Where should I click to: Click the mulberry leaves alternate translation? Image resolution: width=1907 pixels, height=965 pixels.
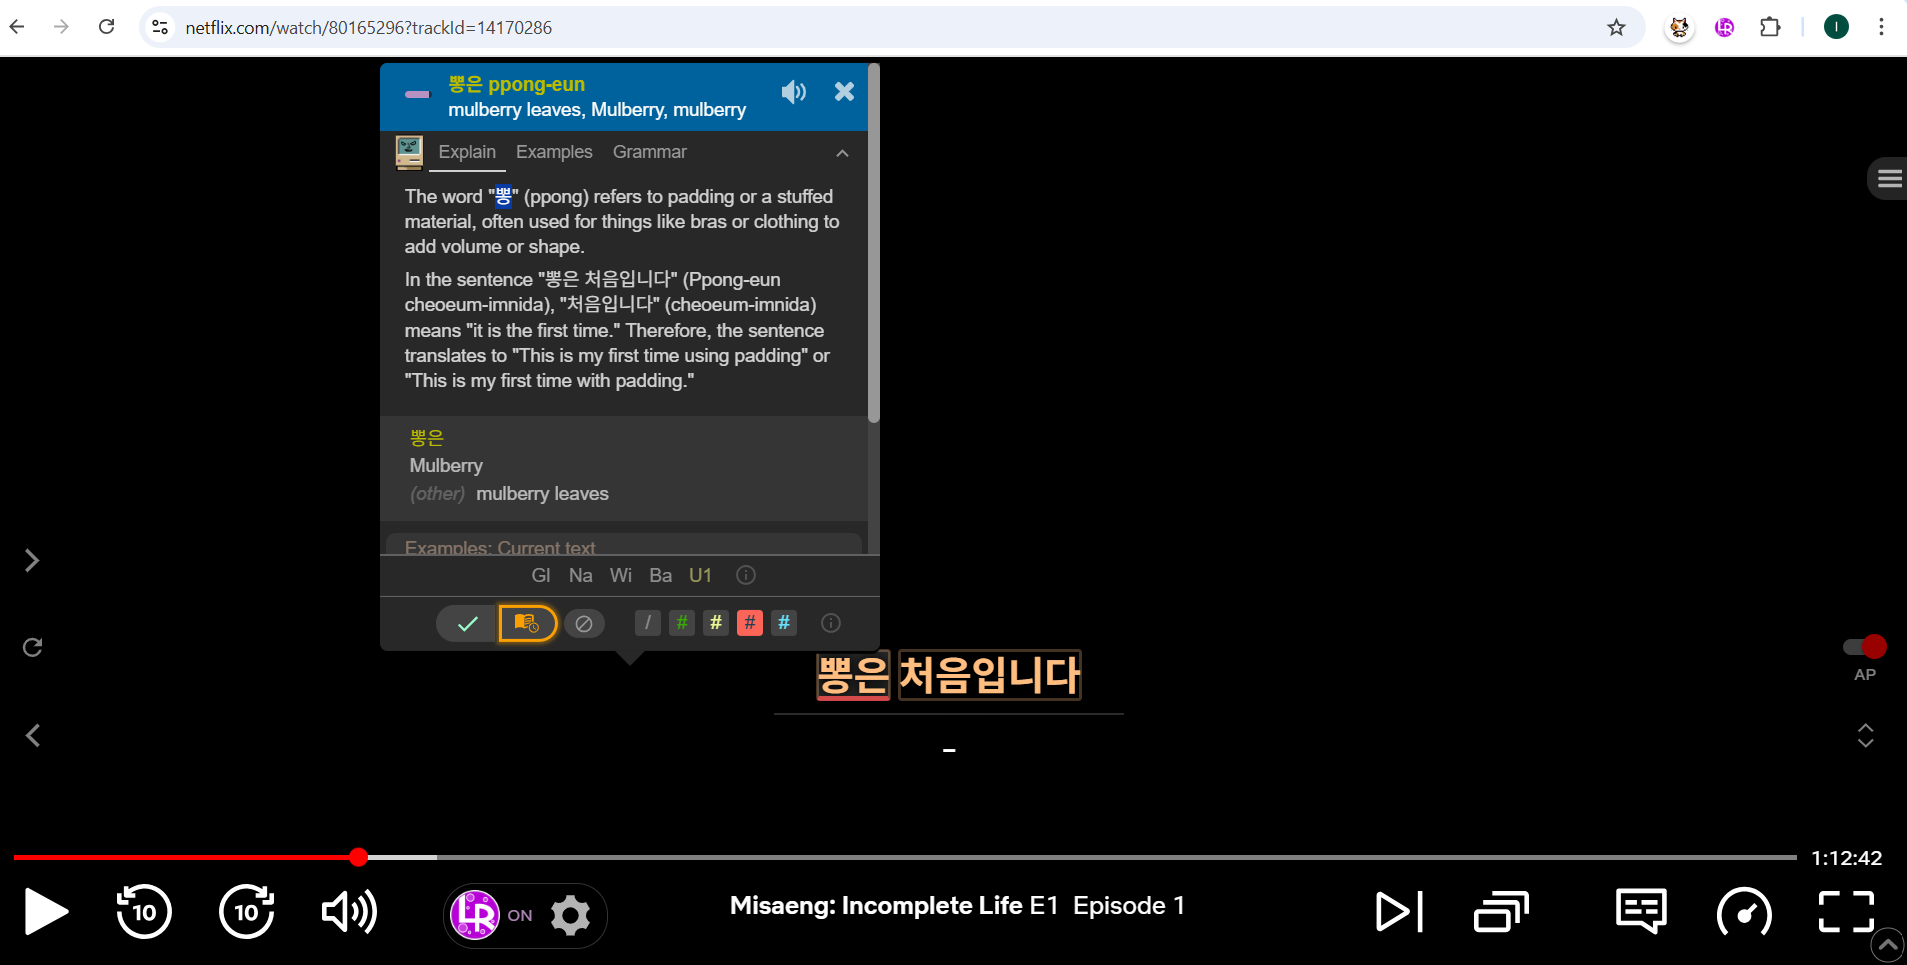tap(542, 494)
